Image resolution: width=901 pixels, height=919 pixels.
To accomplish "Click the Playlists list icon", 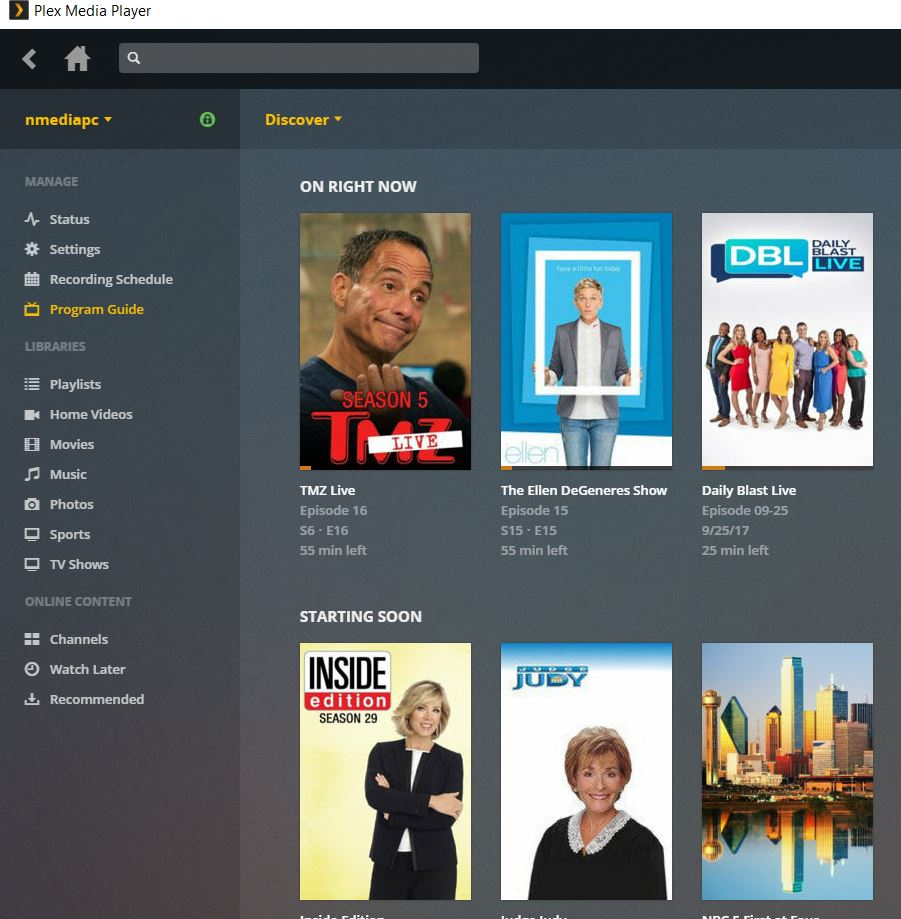I will point(32,384).
